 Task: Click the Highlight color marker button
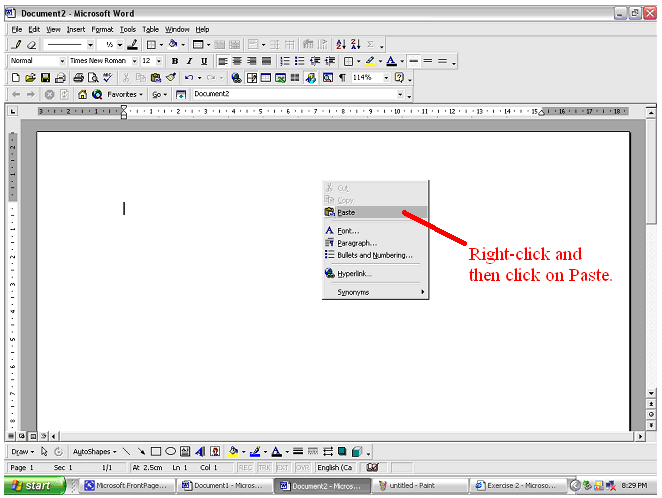coord(370,61)
